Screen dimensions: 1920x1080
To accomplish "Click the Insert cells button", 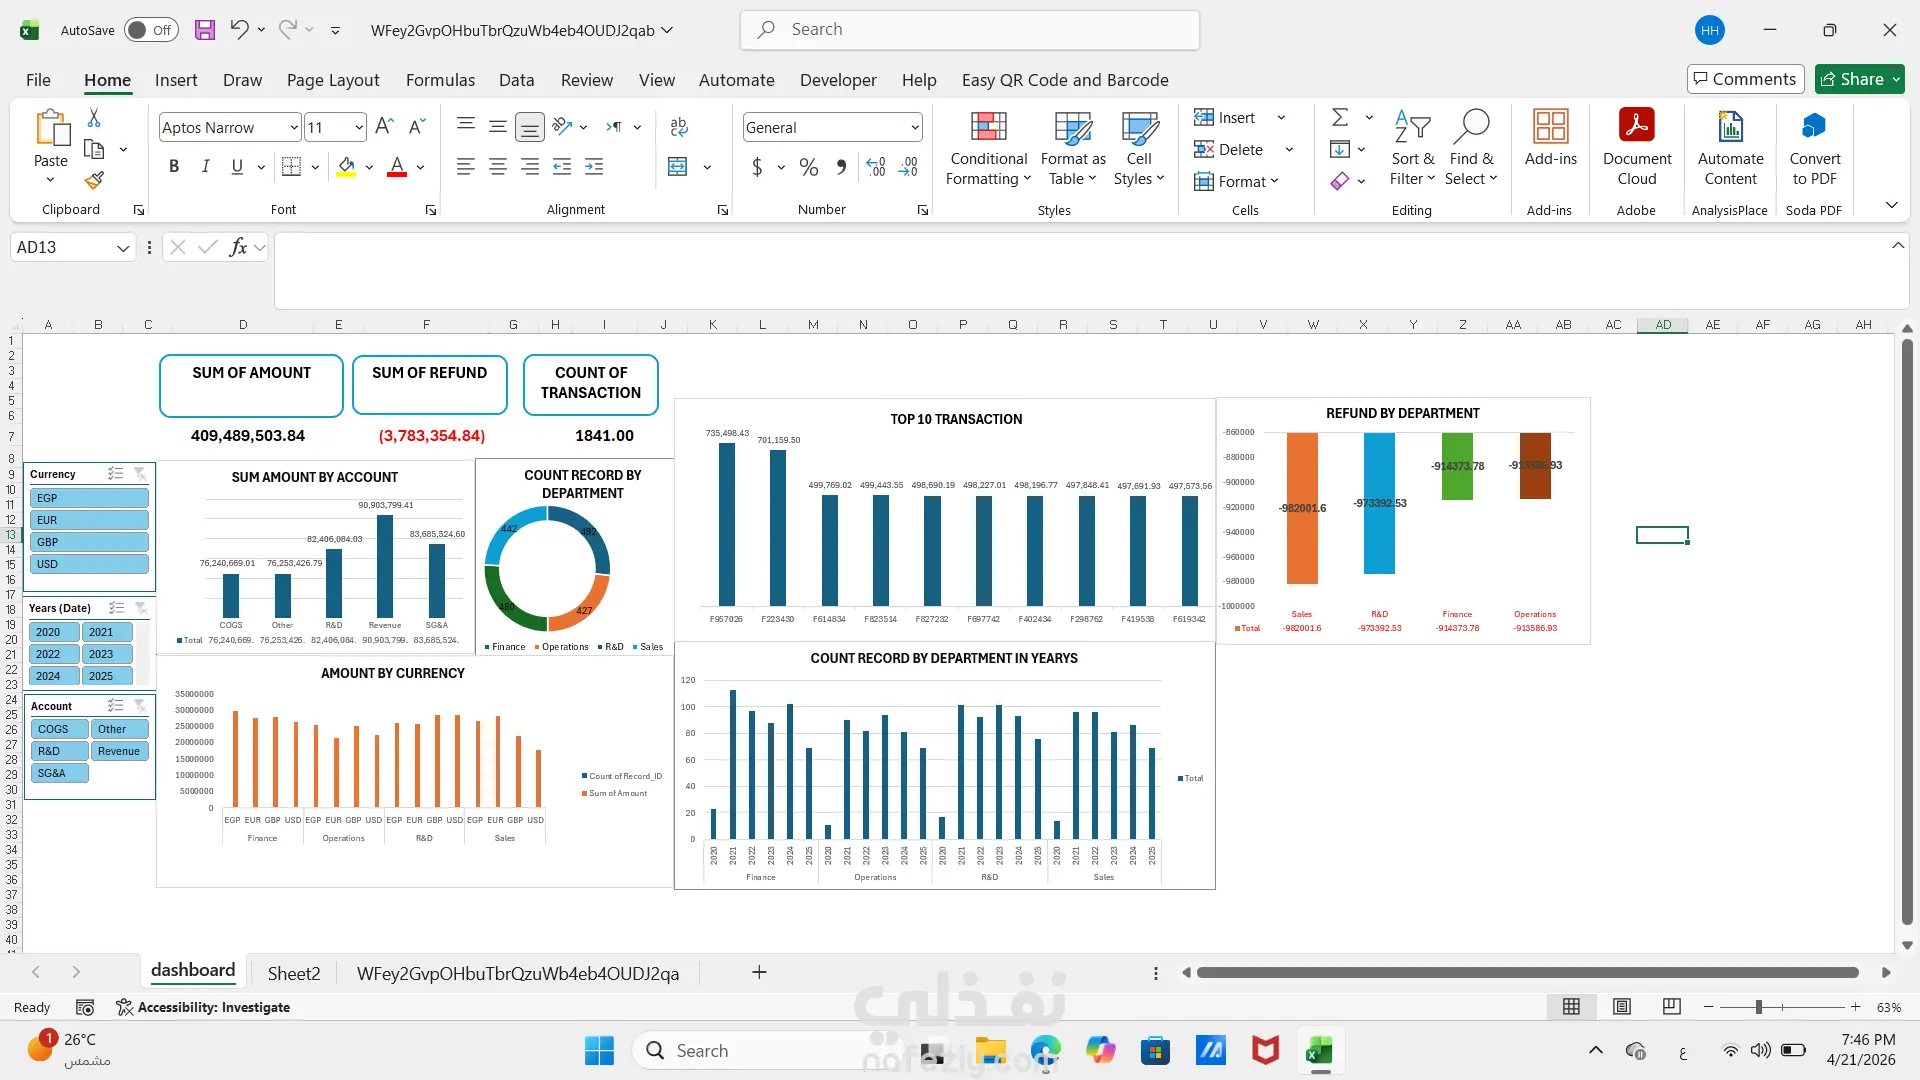I will 1226,118.
